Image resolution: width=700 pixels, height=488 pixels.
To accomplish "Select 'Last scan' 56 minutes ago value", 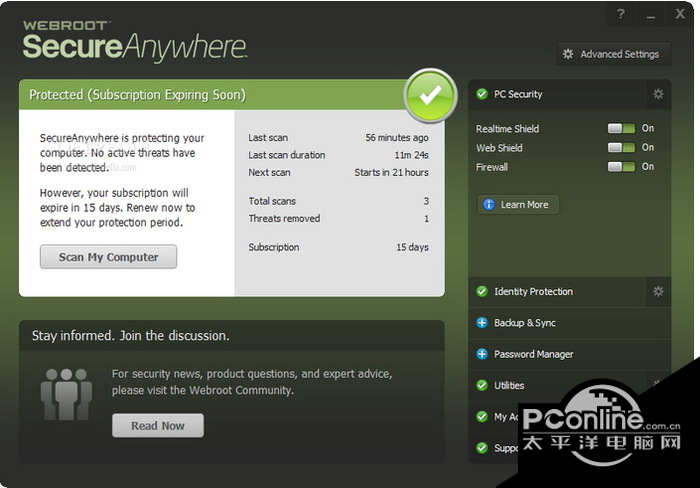I will click(x=396, y=138).
